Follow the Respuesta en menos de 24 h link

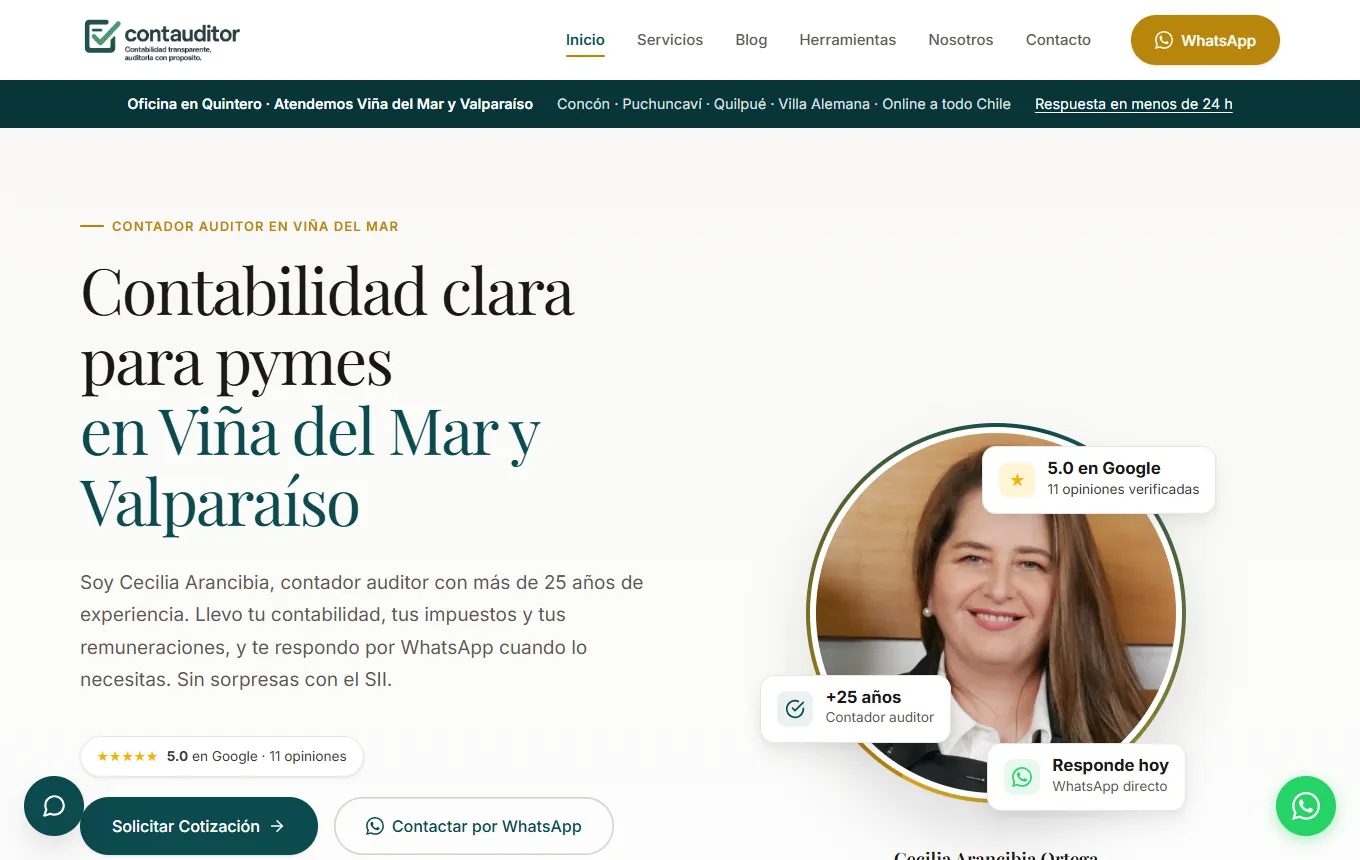1134,104
